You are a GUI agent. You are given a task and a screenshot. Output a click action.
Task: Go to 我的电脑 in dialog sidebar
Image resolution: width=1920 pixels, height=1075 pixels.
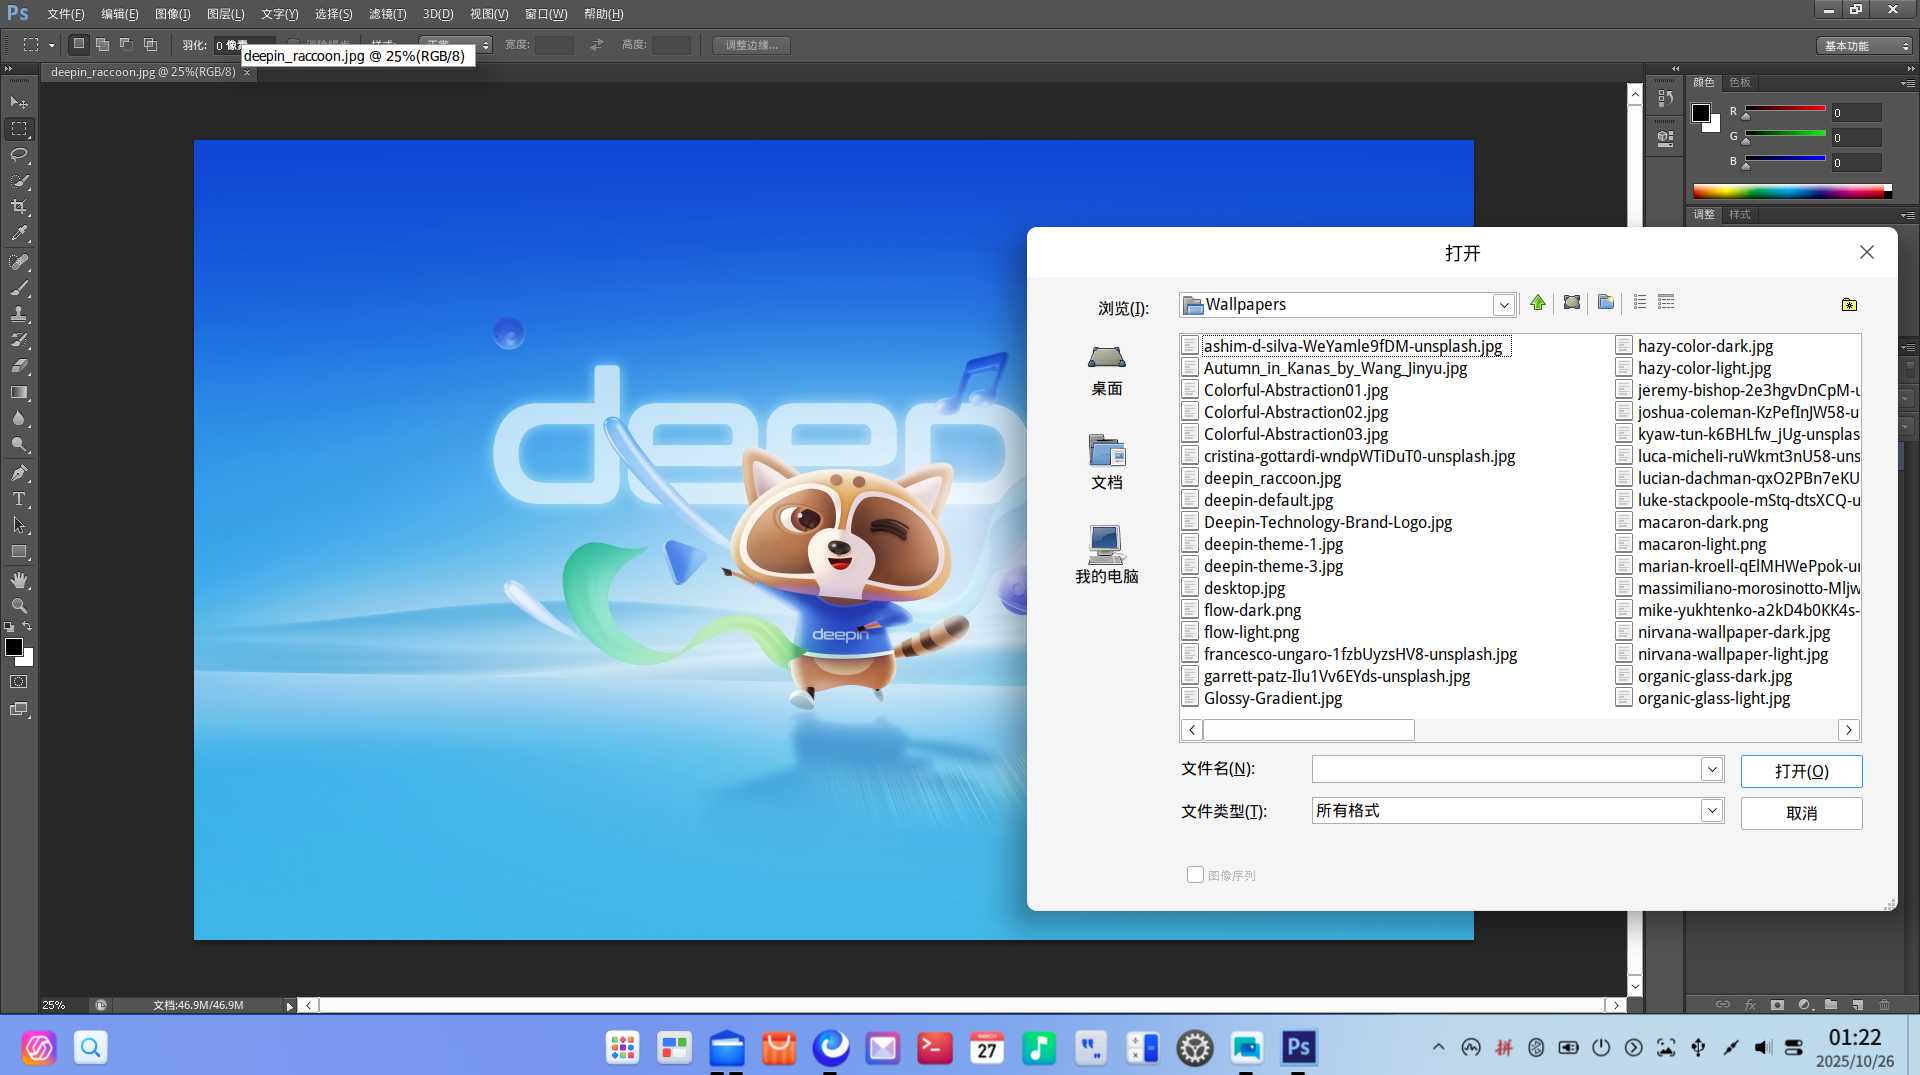(x=1106, y=555)
